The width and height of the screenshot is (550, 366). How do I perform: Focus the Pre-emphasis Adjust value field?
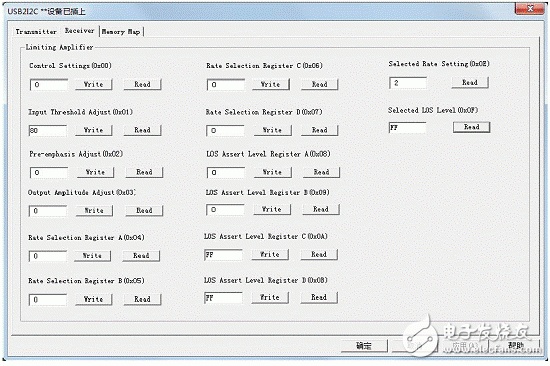[49, 173]
